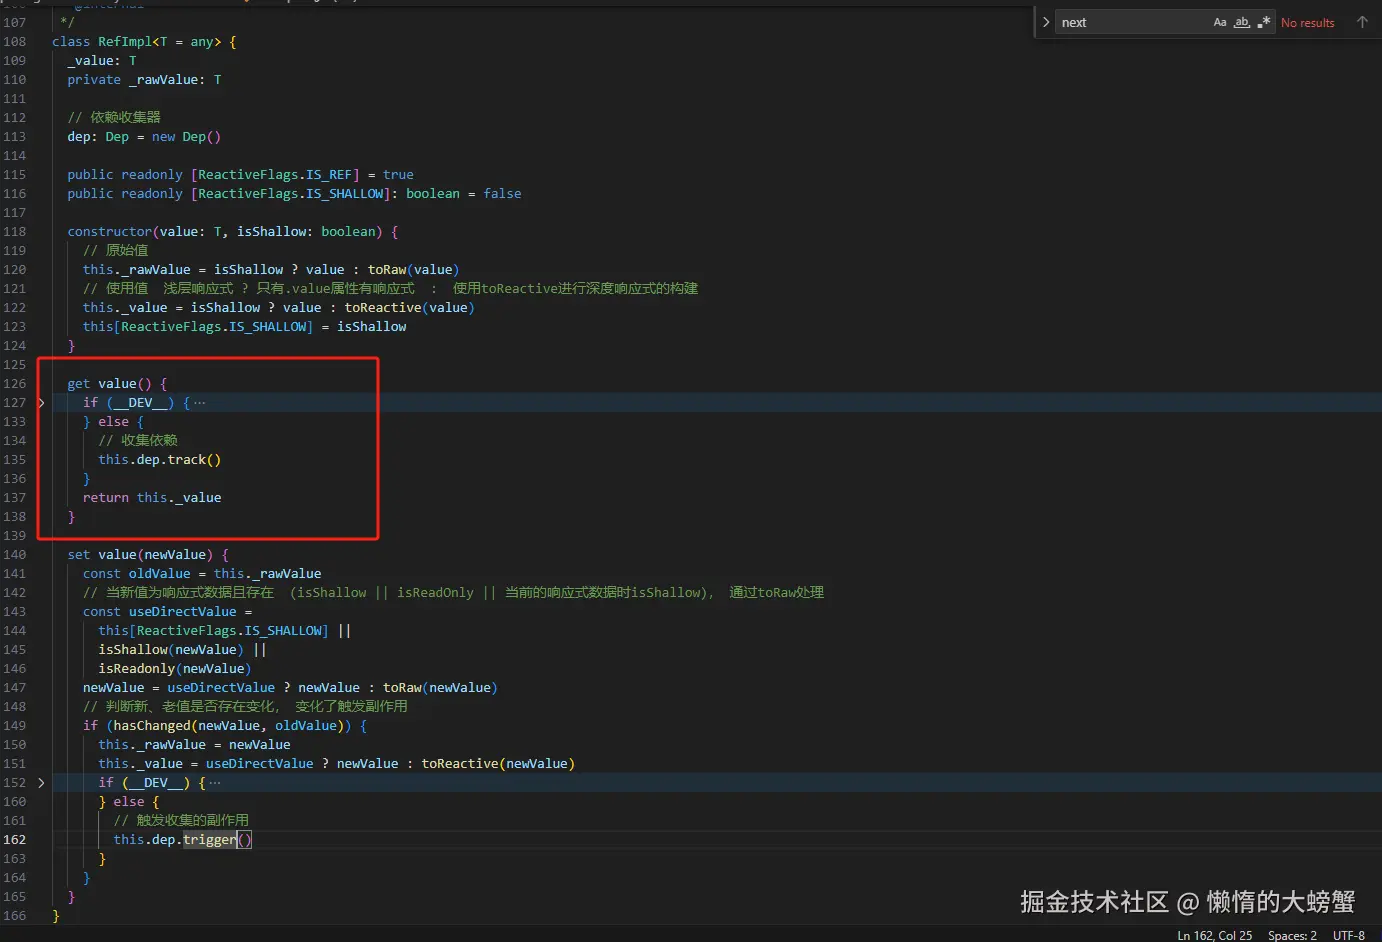The width and height of the screenshot is (1382, 942).
Task: Click 'track' method on line 135
Action: [x=187, y=460]
